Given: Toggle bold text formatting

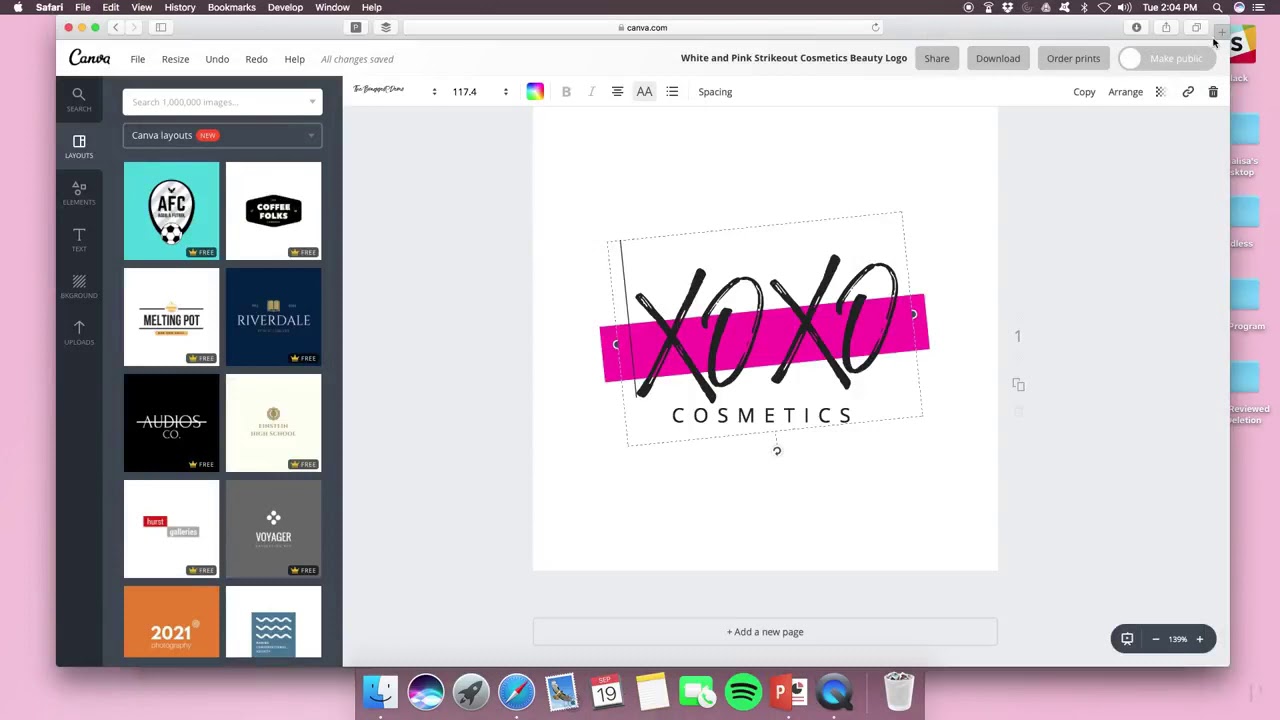Looking at the screenshot, I should (x=566, y=92).
